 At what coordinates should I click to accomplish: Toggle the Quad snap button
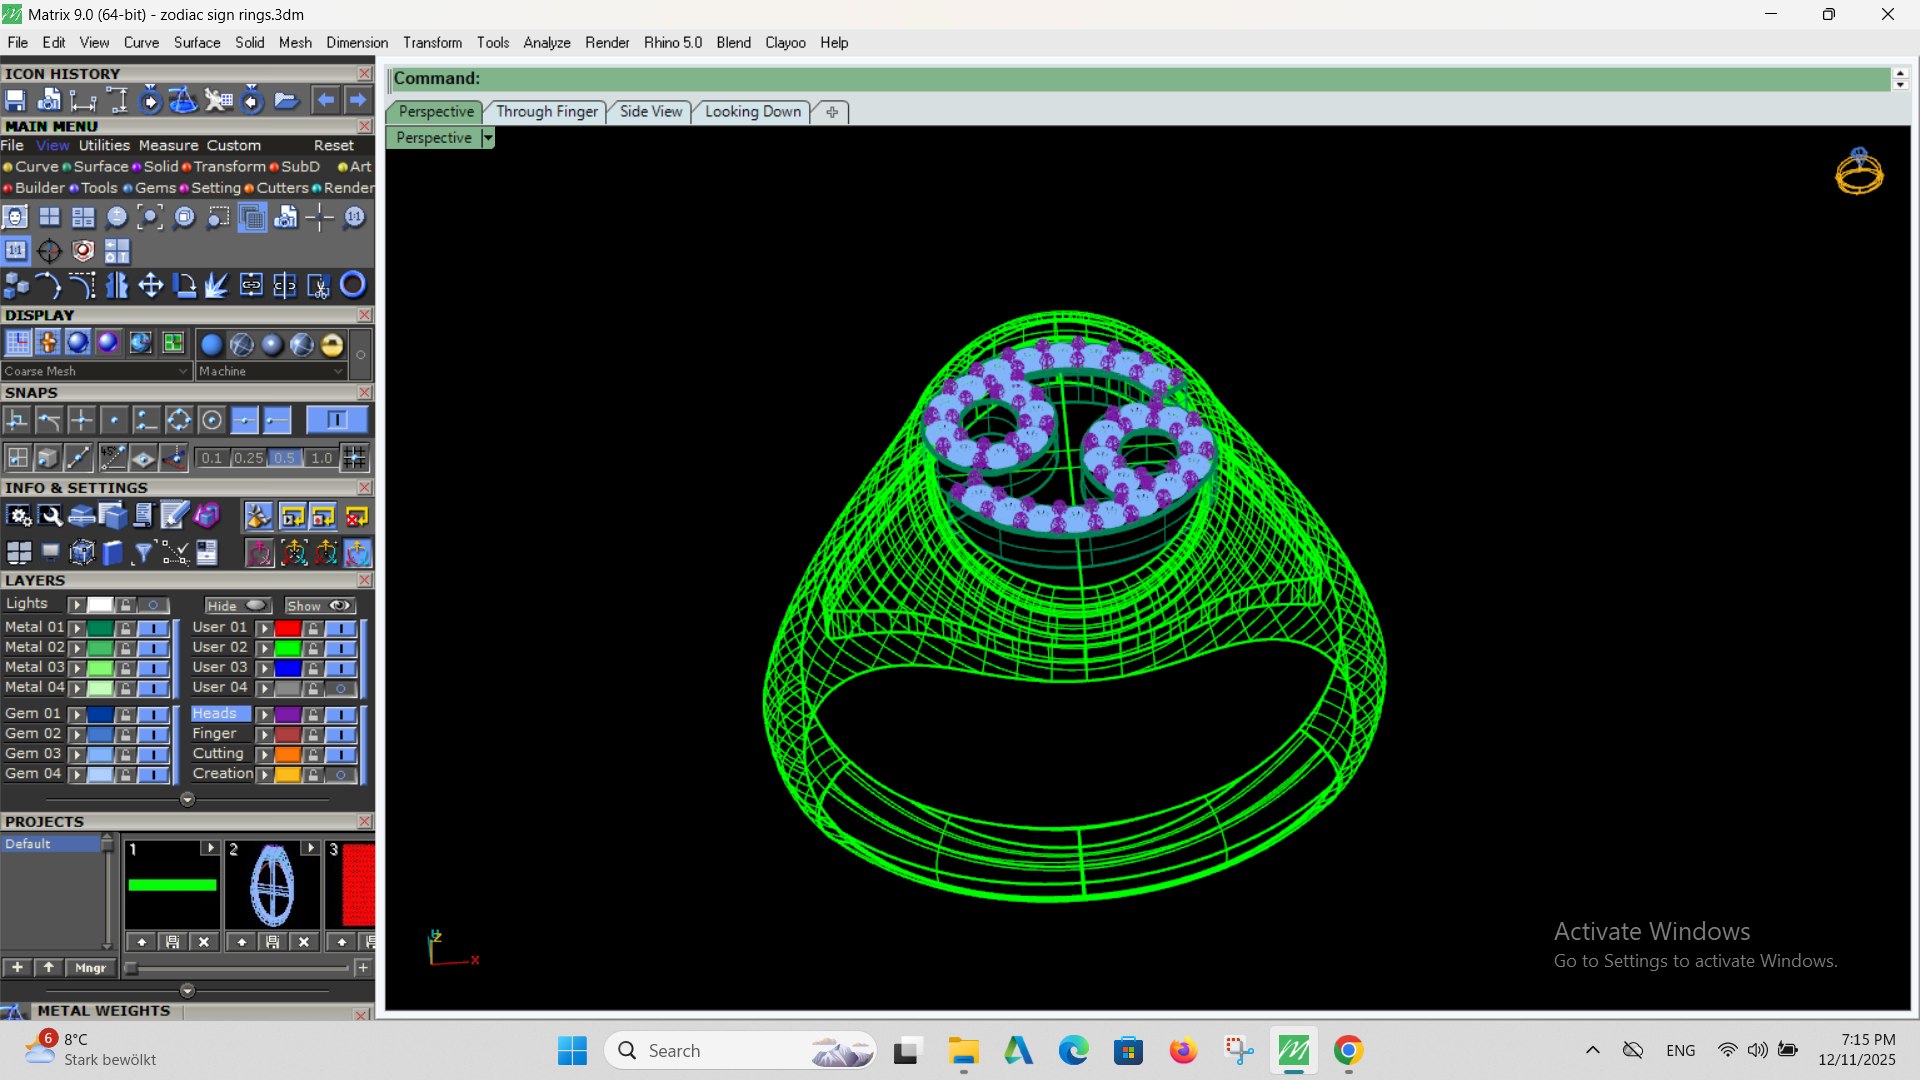point(179,421)
